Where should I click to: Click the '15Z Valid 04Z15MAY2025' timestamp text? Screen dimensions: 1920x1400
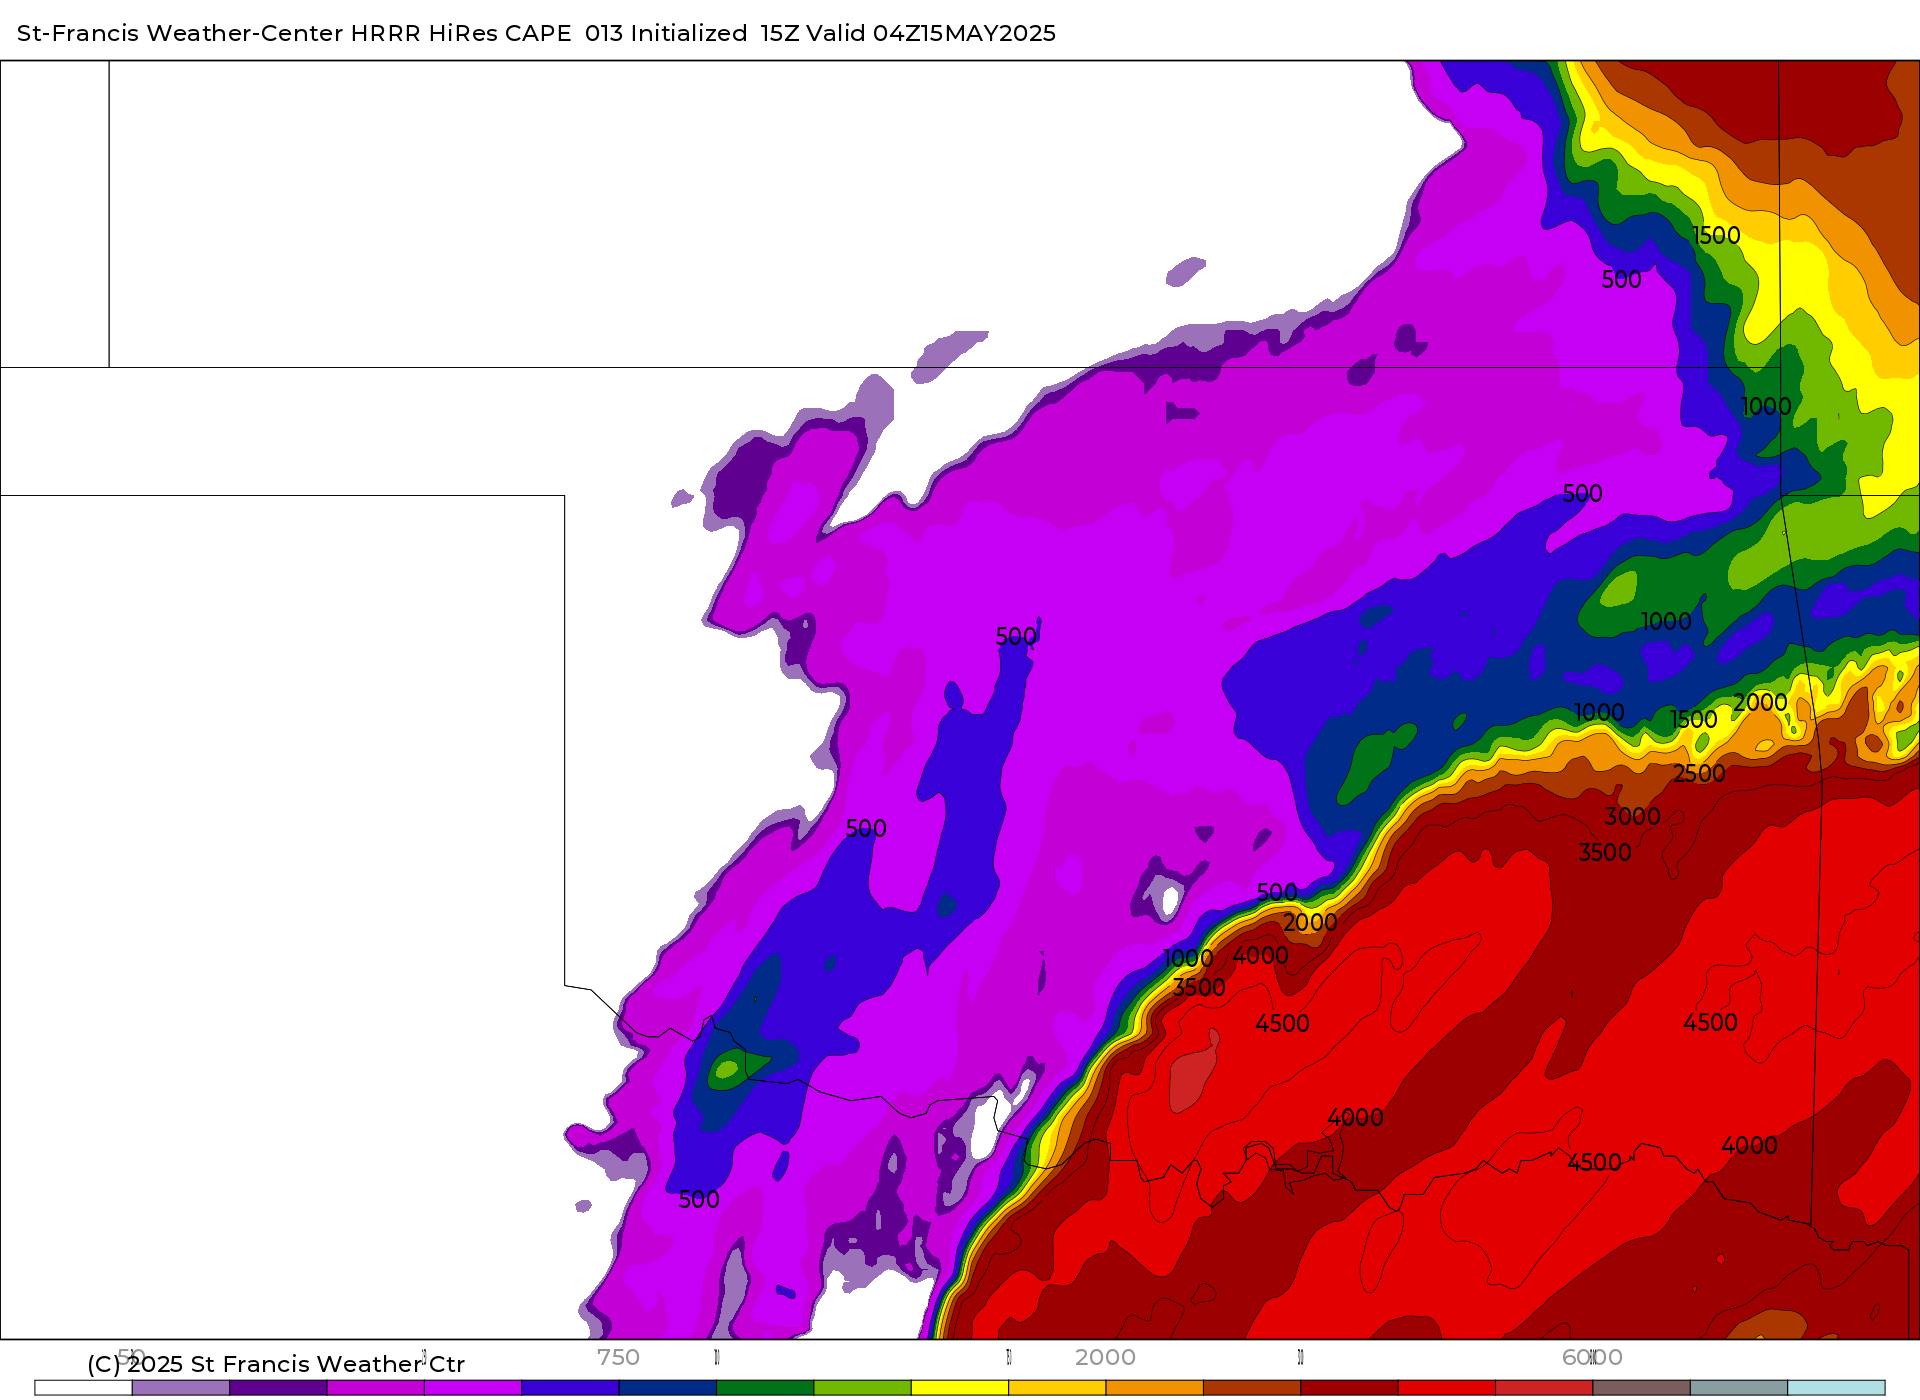(x=908, y=33)
